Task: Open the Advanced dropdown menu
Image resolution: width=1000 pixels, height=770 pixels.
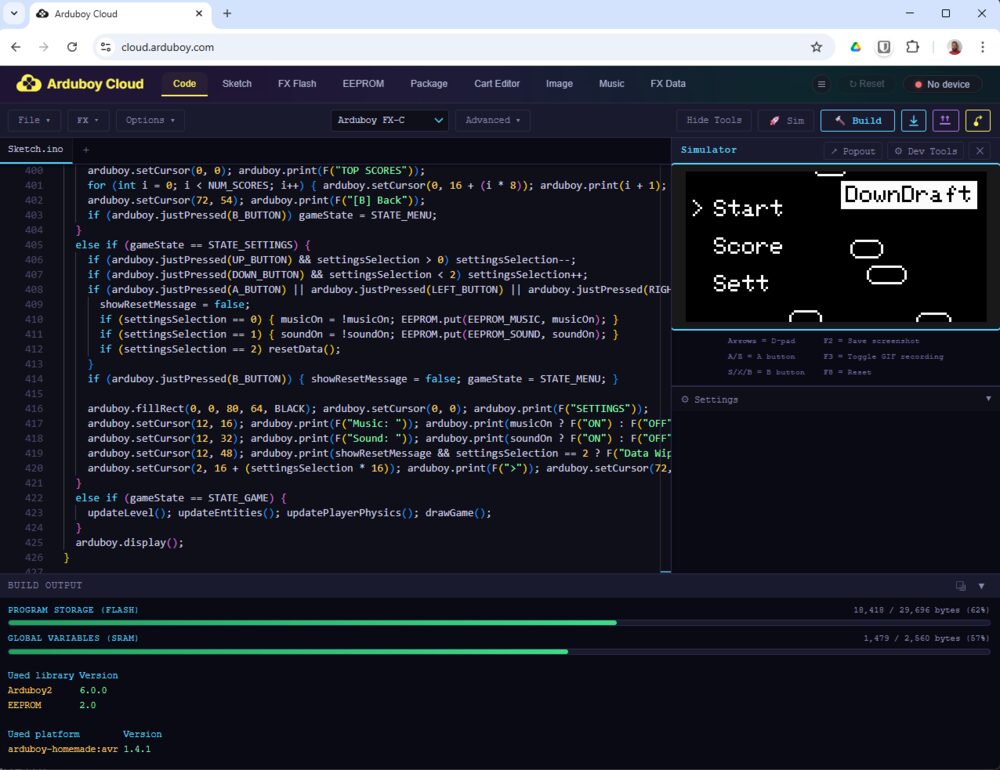Action: click(492, 121)
